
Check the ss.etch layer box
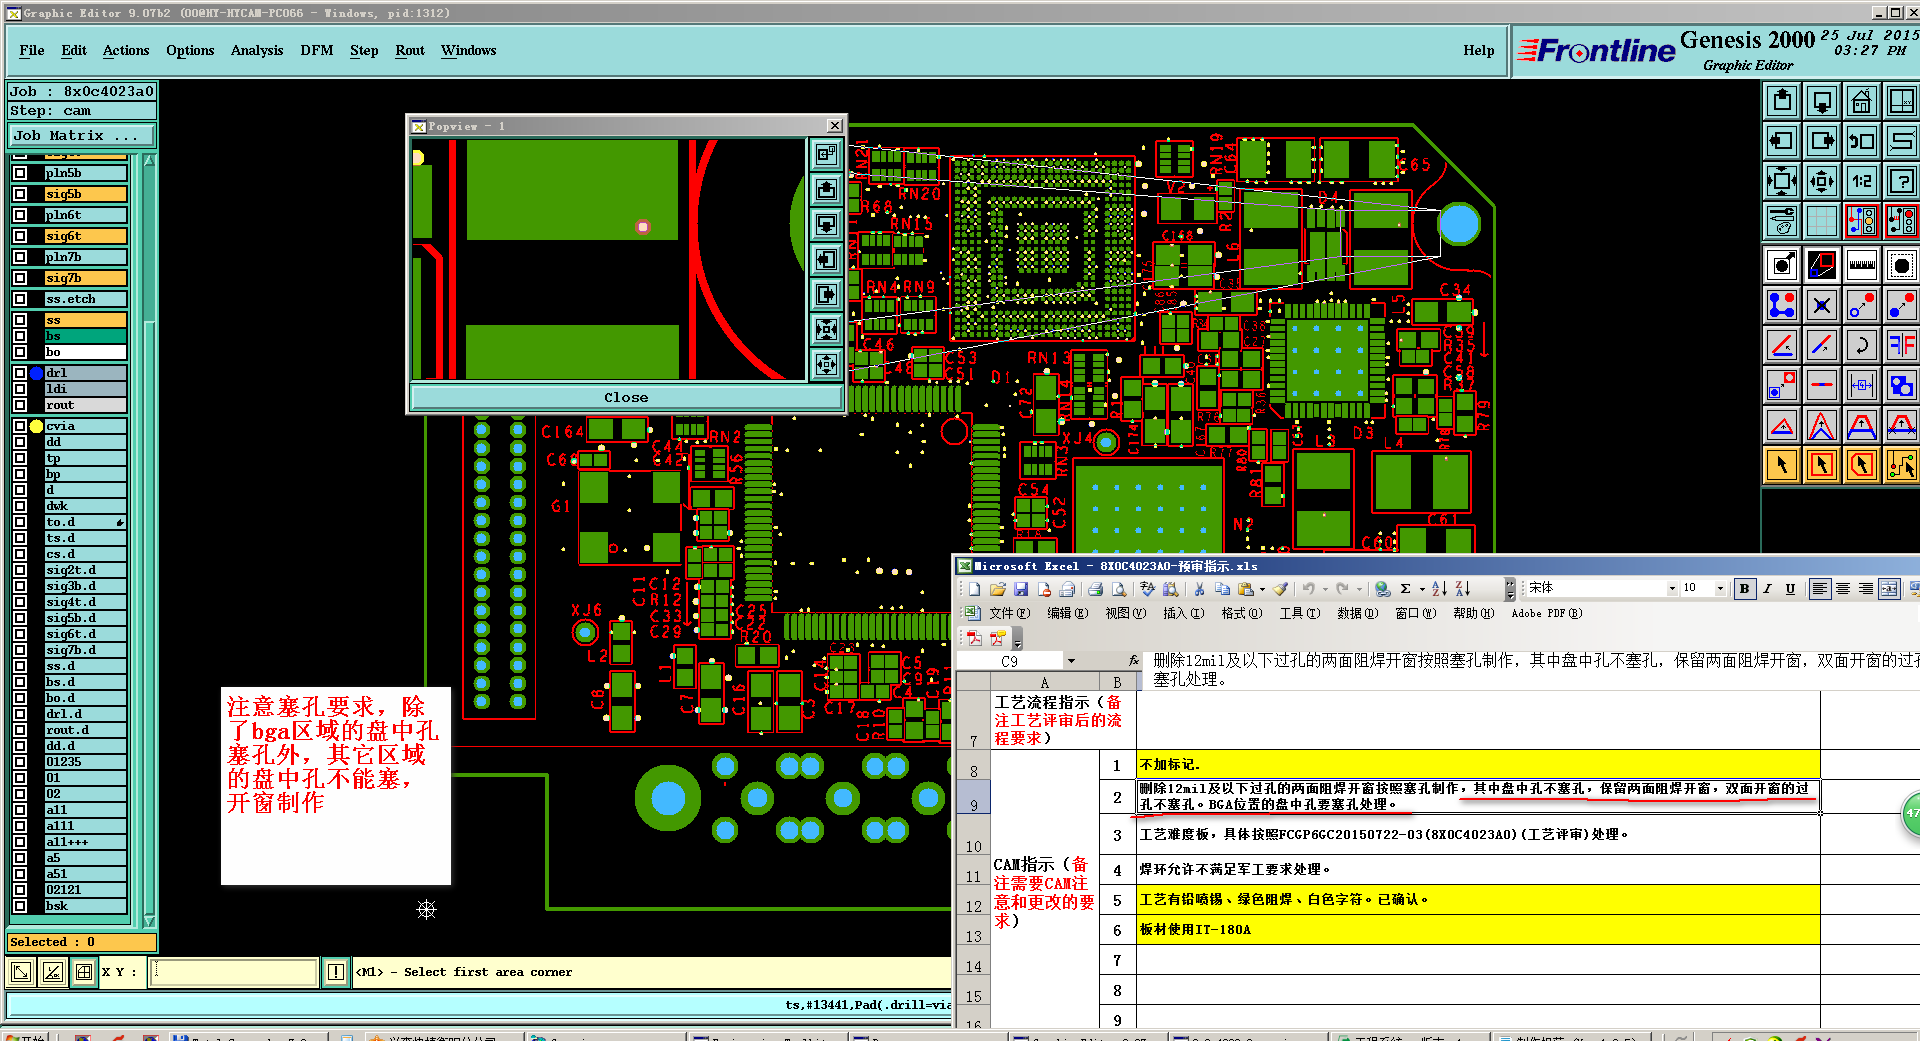pyautogui.click(x=20, y=299)
